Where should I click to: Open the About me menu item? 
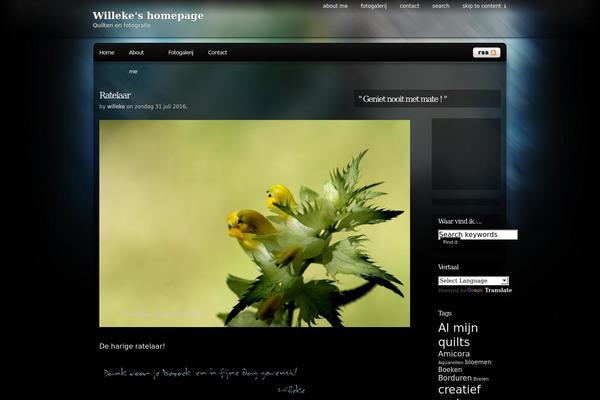pos(136,62)
